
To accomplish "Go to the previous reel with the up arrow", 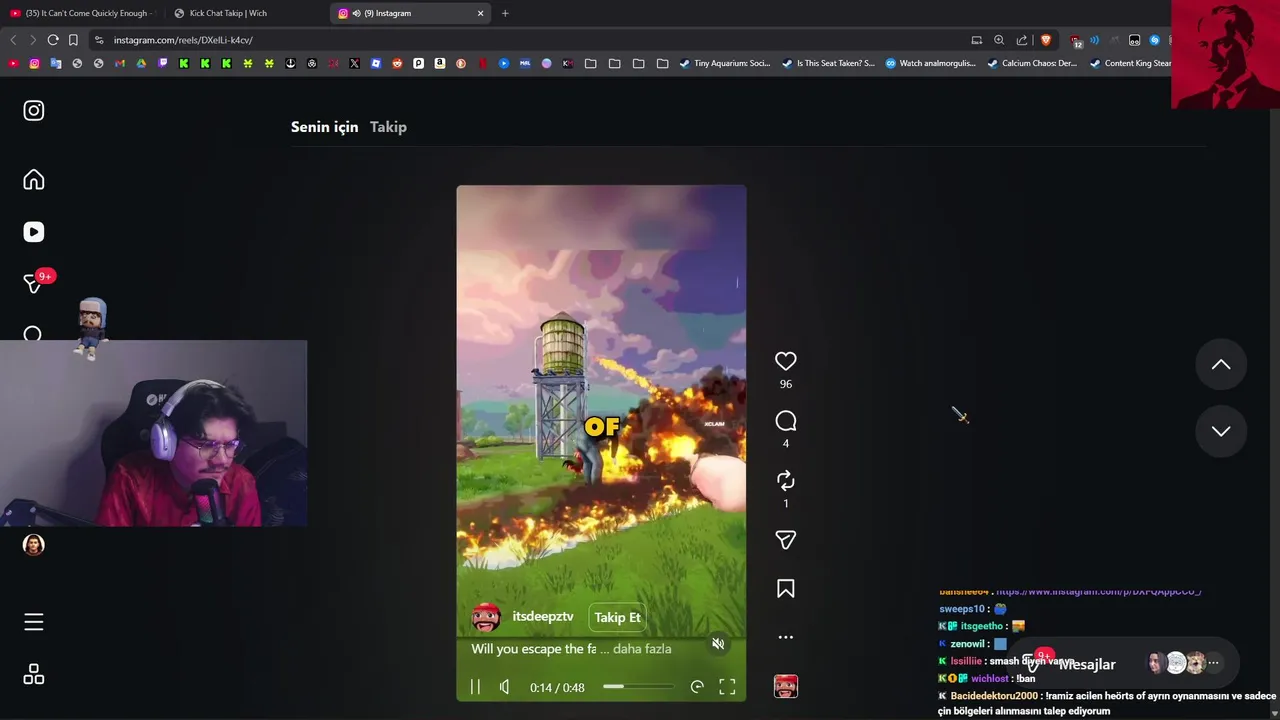I will point(1221,365).
